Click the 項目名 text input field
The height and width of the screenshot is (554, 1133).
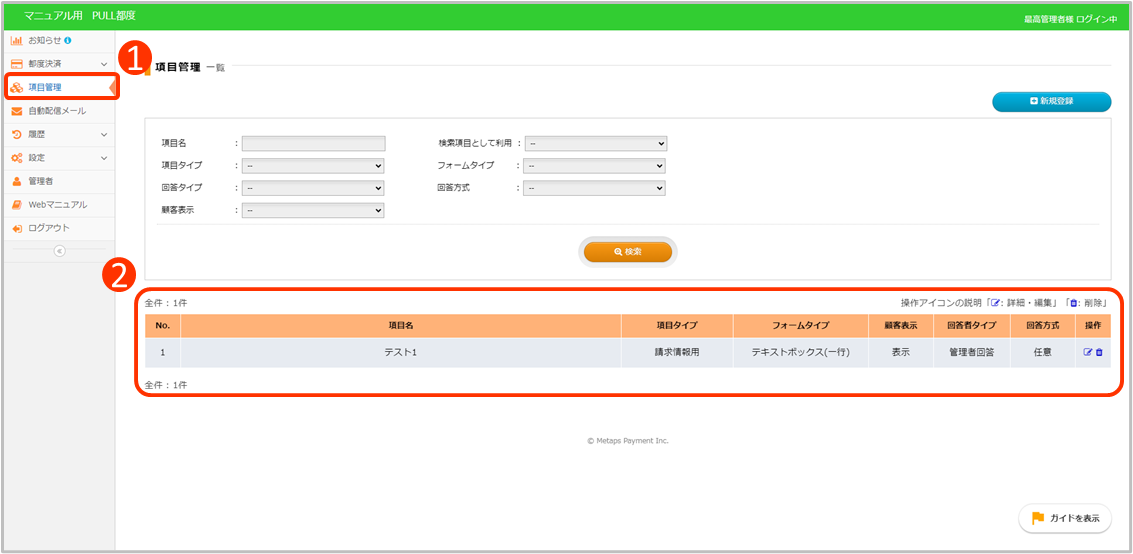(x=313, y=143)
